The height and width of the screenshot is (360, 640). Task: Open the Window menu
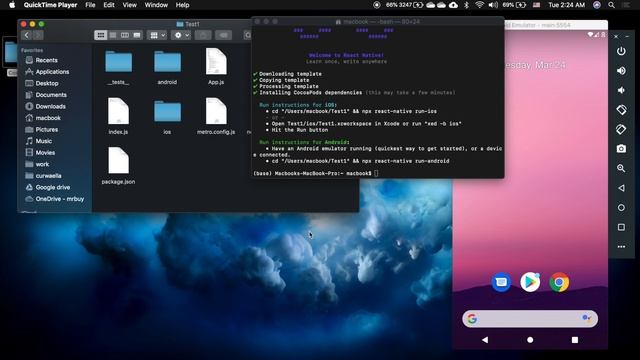click(156, 5)
